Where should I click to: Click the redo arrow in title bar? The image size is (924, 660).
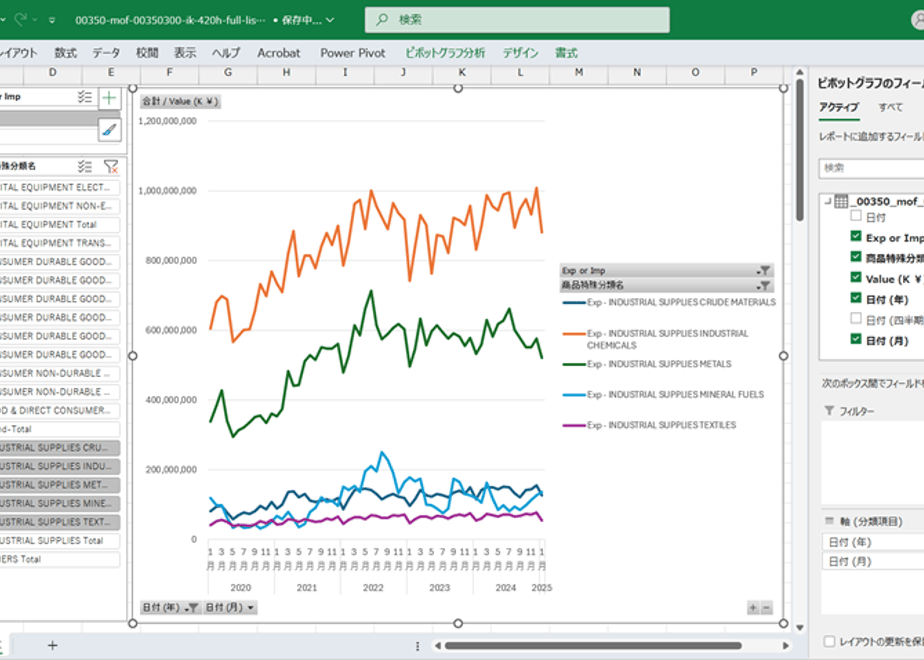(21, 20)
